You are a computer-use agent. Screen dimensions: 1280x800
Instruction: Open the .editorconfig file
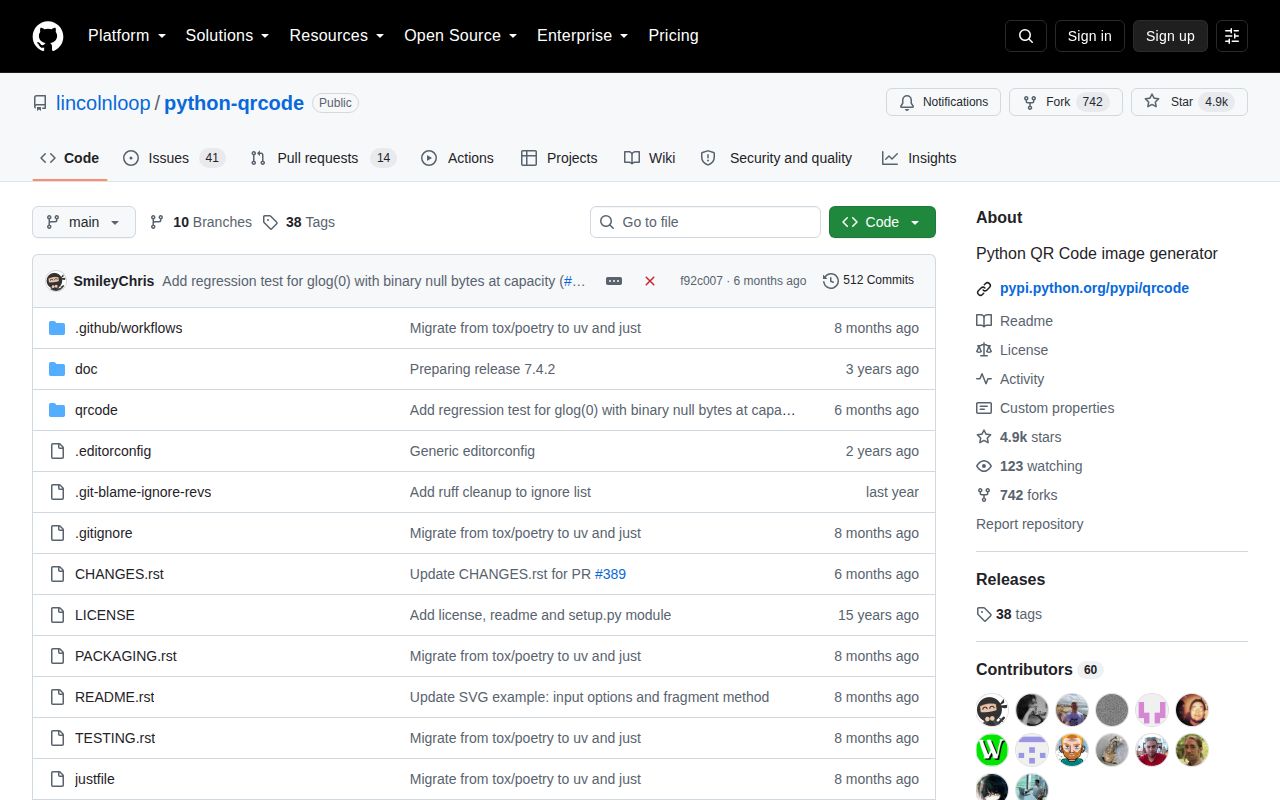(113, 451)
